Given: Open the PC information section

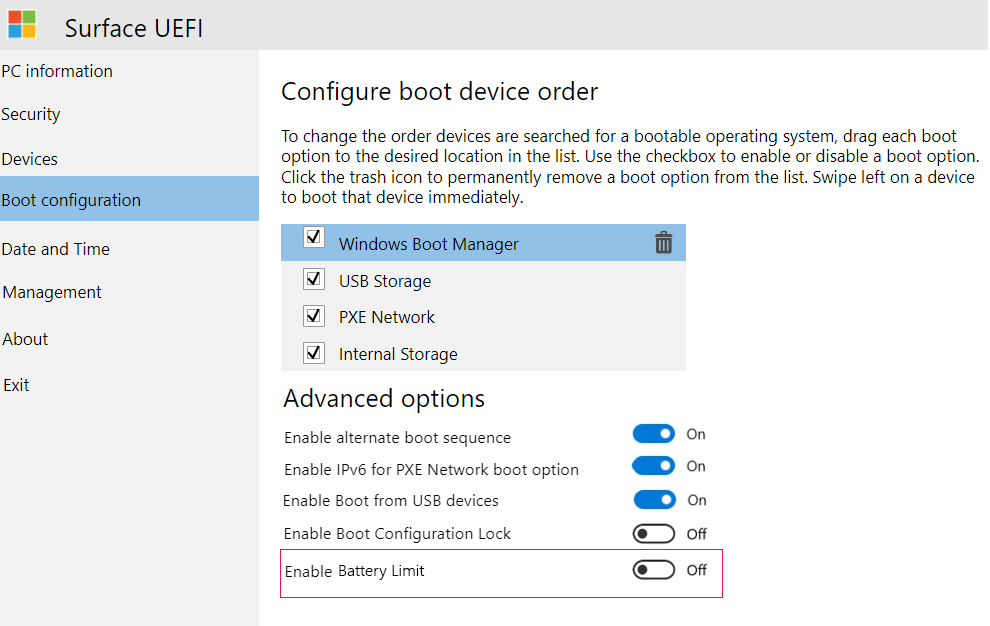Looking at the screenshot, I should (57, 71).
